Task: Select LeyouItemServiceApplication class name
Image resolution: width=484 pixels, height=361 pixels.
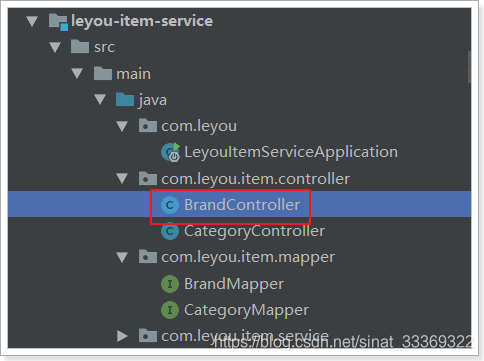Action: (x=291, y=152)
